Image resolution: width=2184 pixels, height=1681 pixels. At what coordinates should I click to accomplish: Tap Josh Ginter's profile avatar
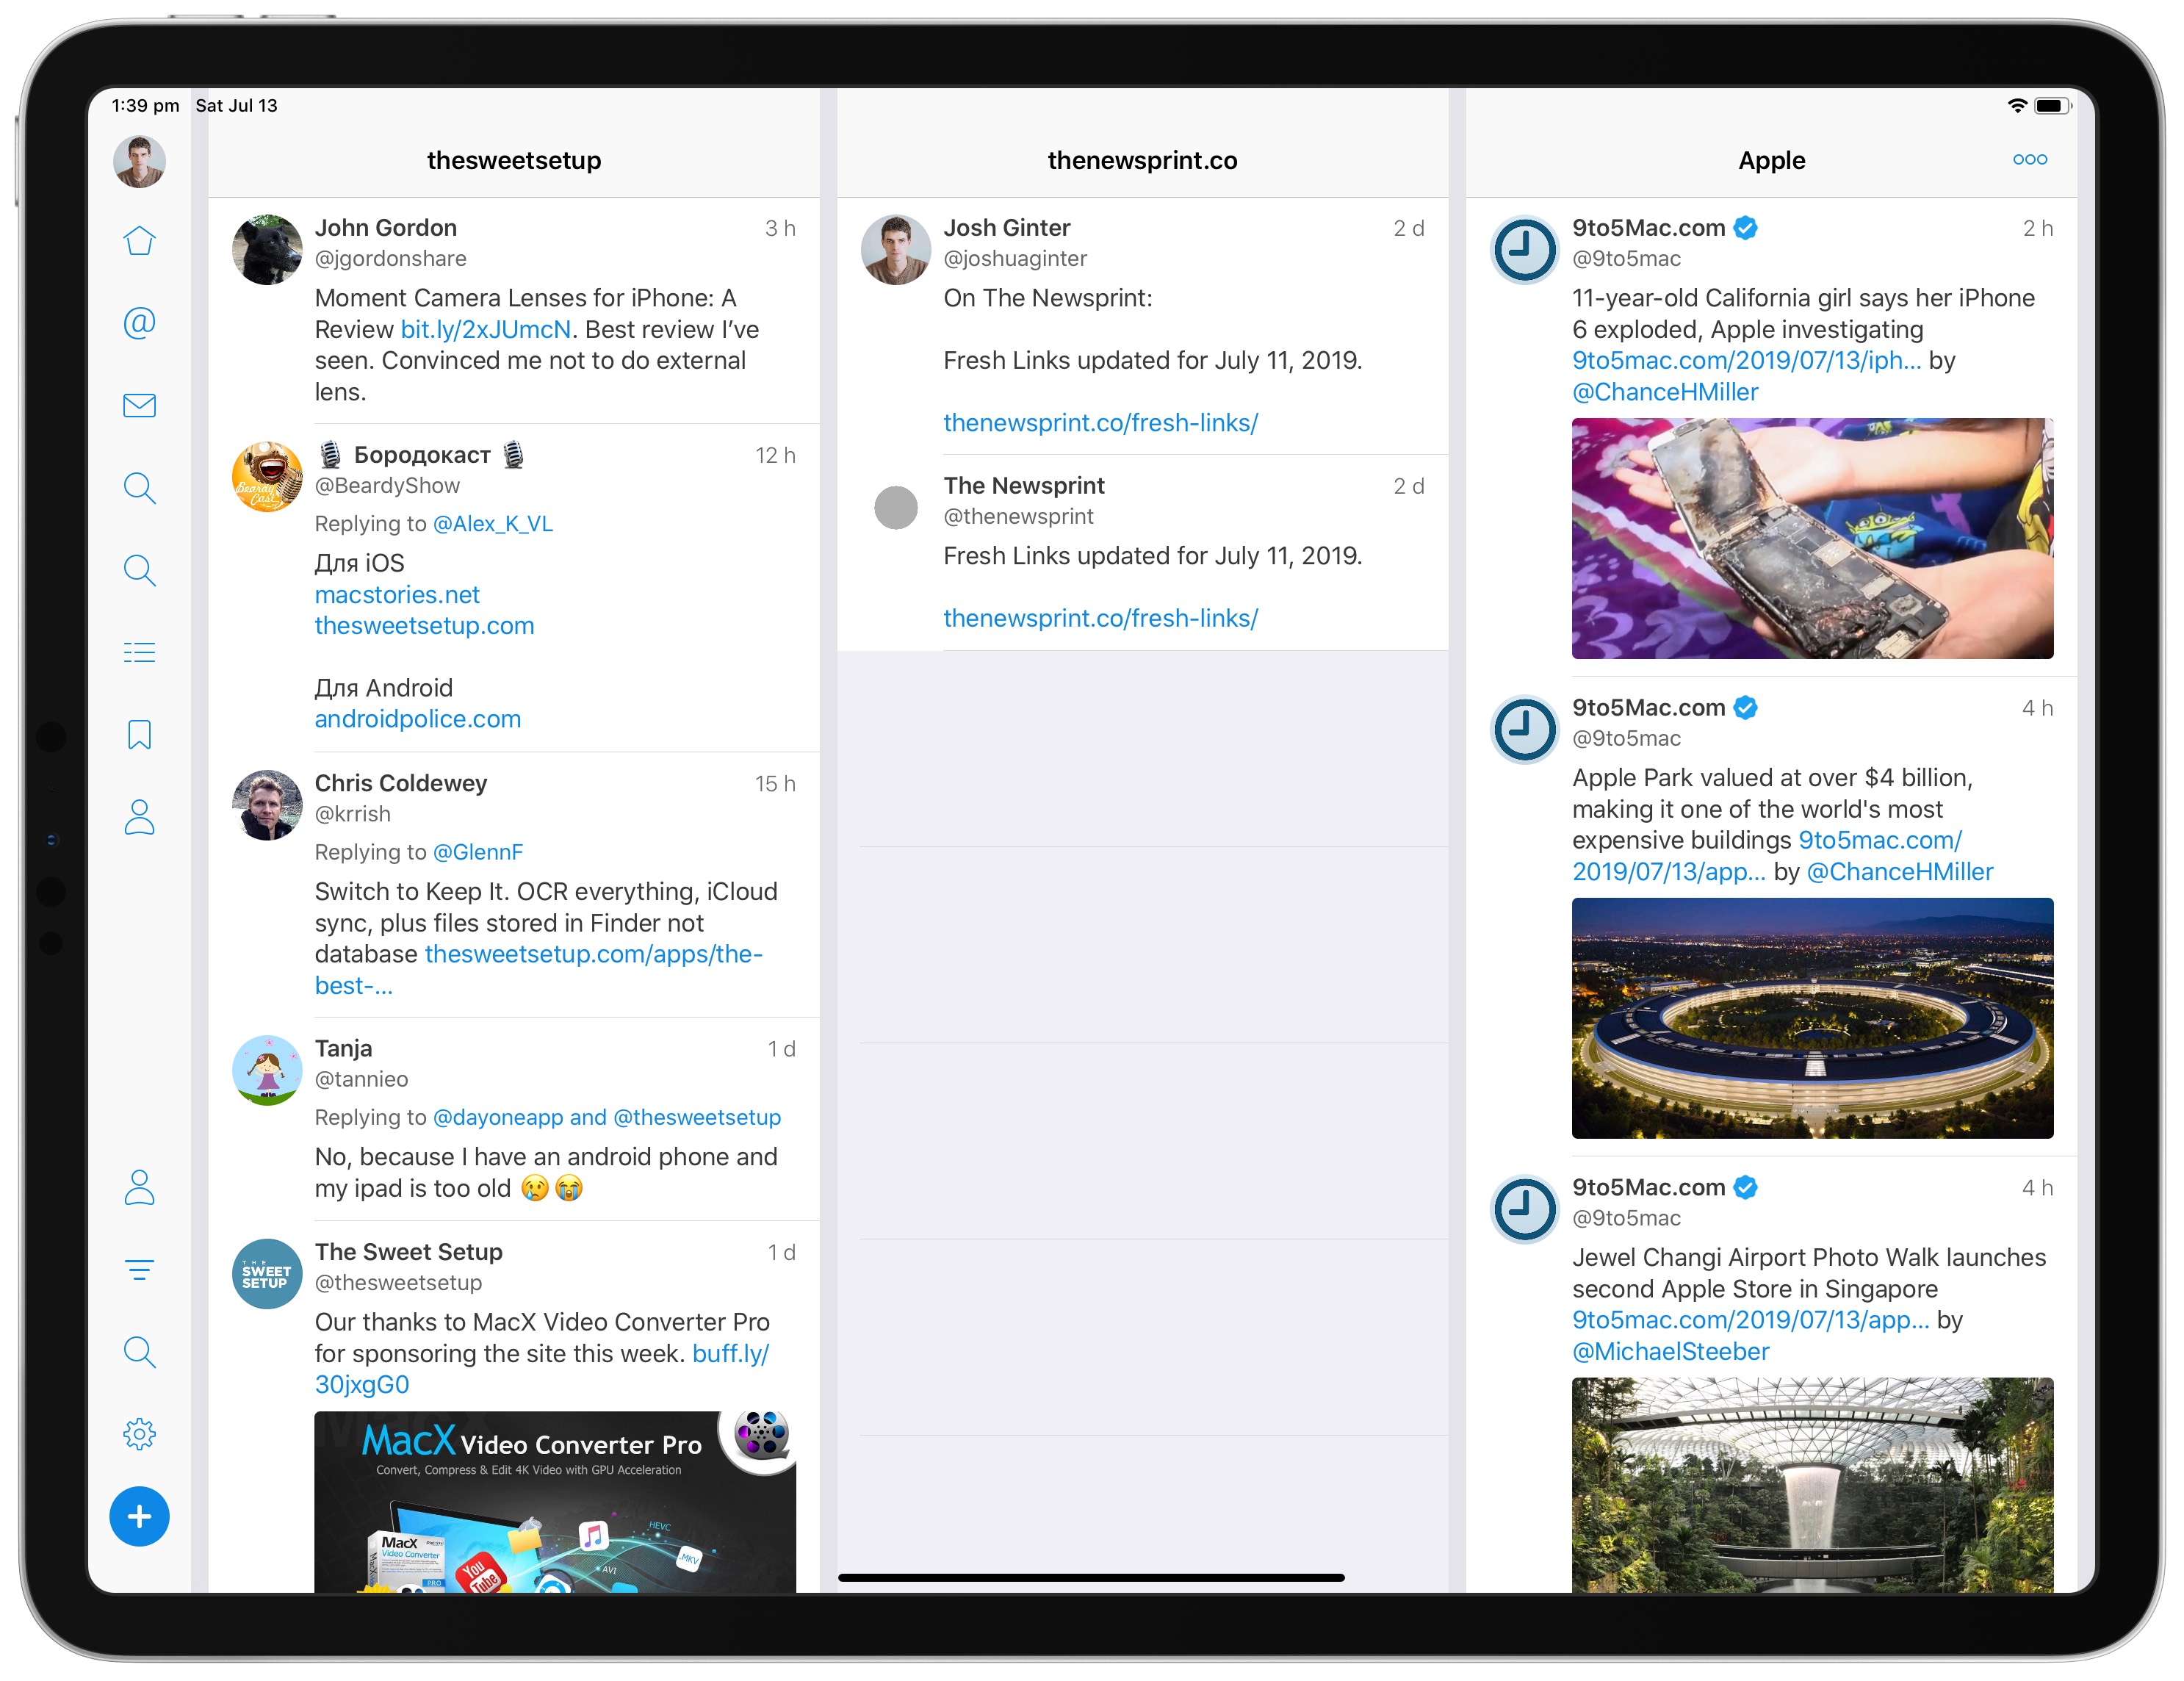(x=896, y=250)
